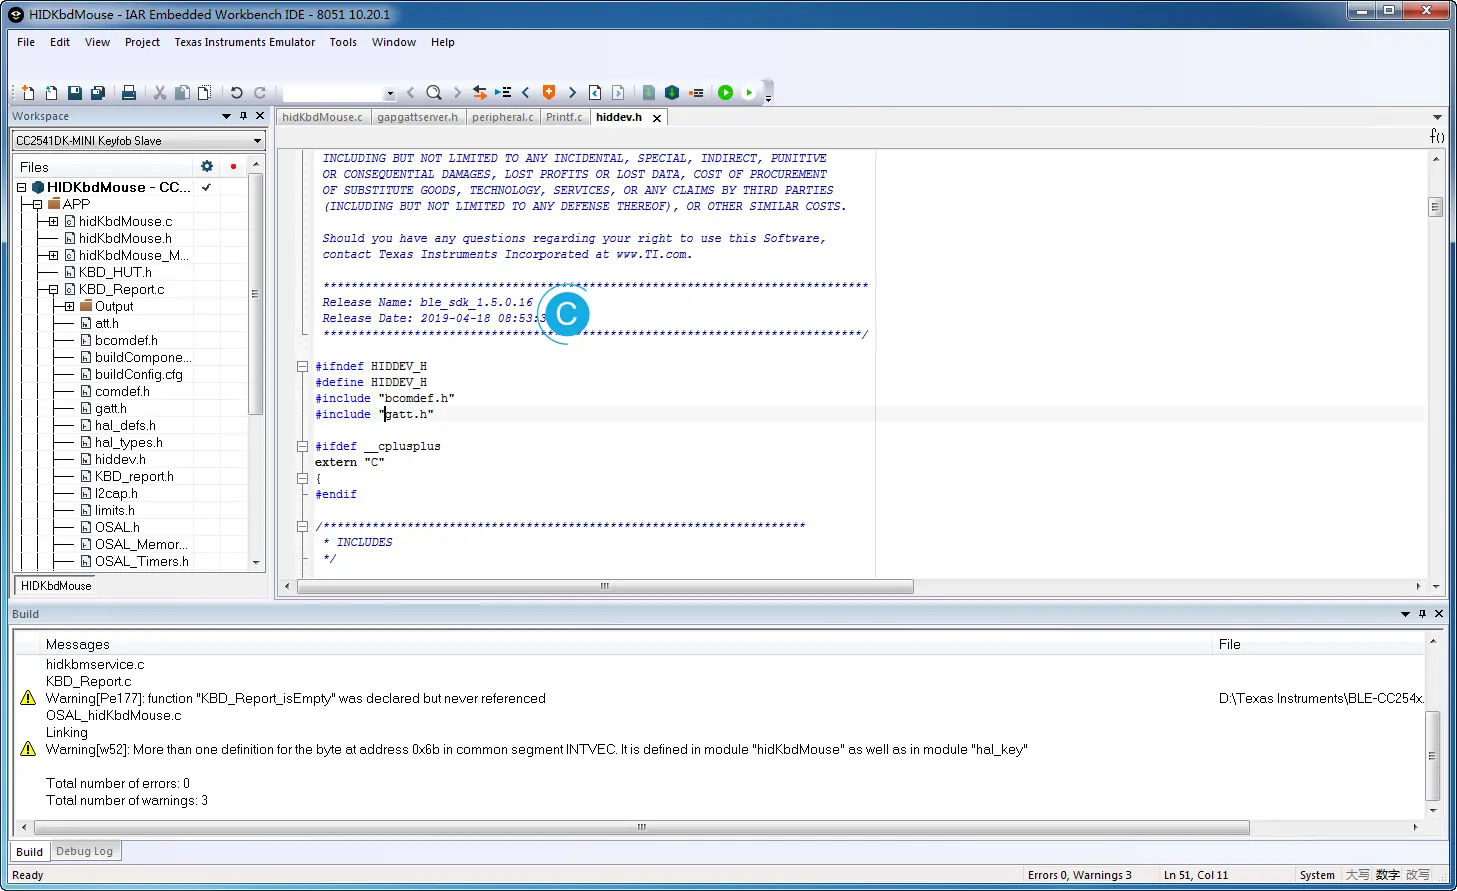
Task: Open the Edit menu
Action: point(60,42)
